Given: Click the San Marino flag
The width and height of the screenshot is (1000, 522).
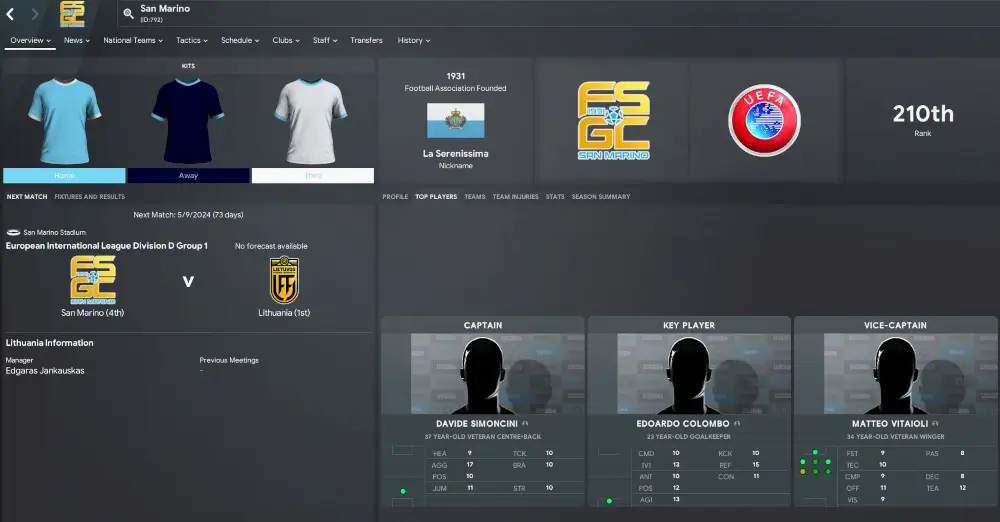Looking at the screenshot, I should pyautogui.click(x=455, y=120).
